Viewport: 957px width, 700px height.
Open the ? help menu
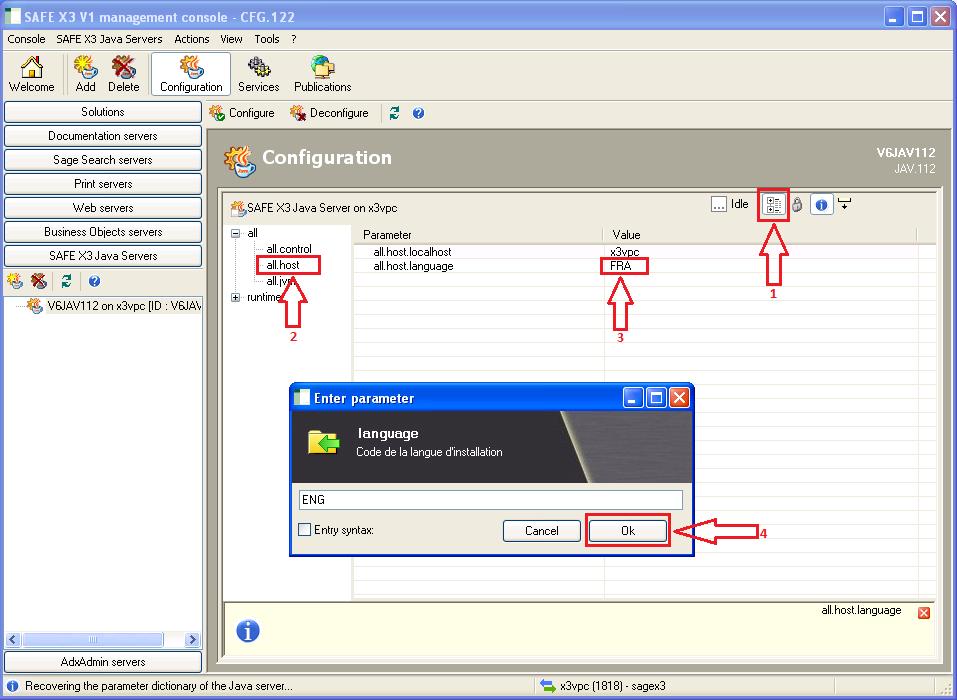pyautogui.click(x=294, y=39)
